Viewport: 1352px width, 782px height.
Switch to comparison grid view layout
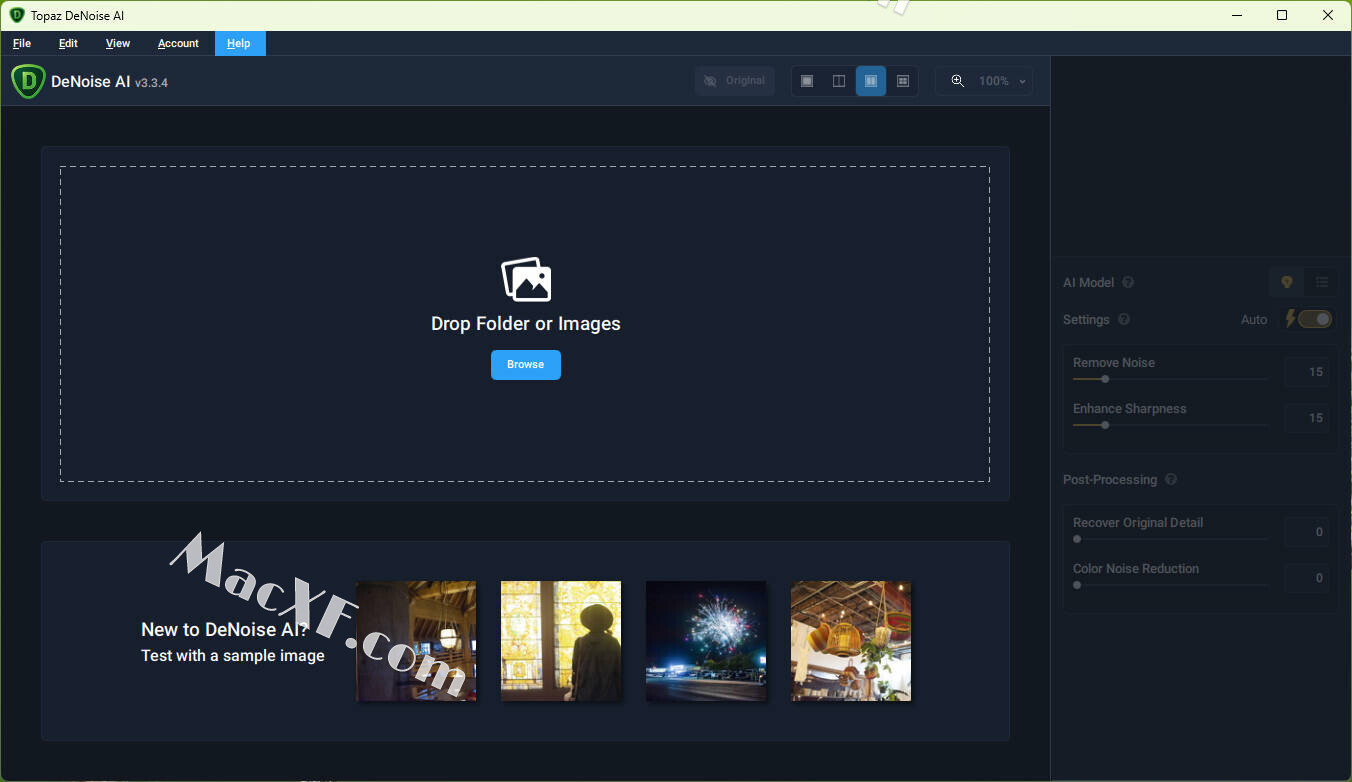click(x=903, y=81)
